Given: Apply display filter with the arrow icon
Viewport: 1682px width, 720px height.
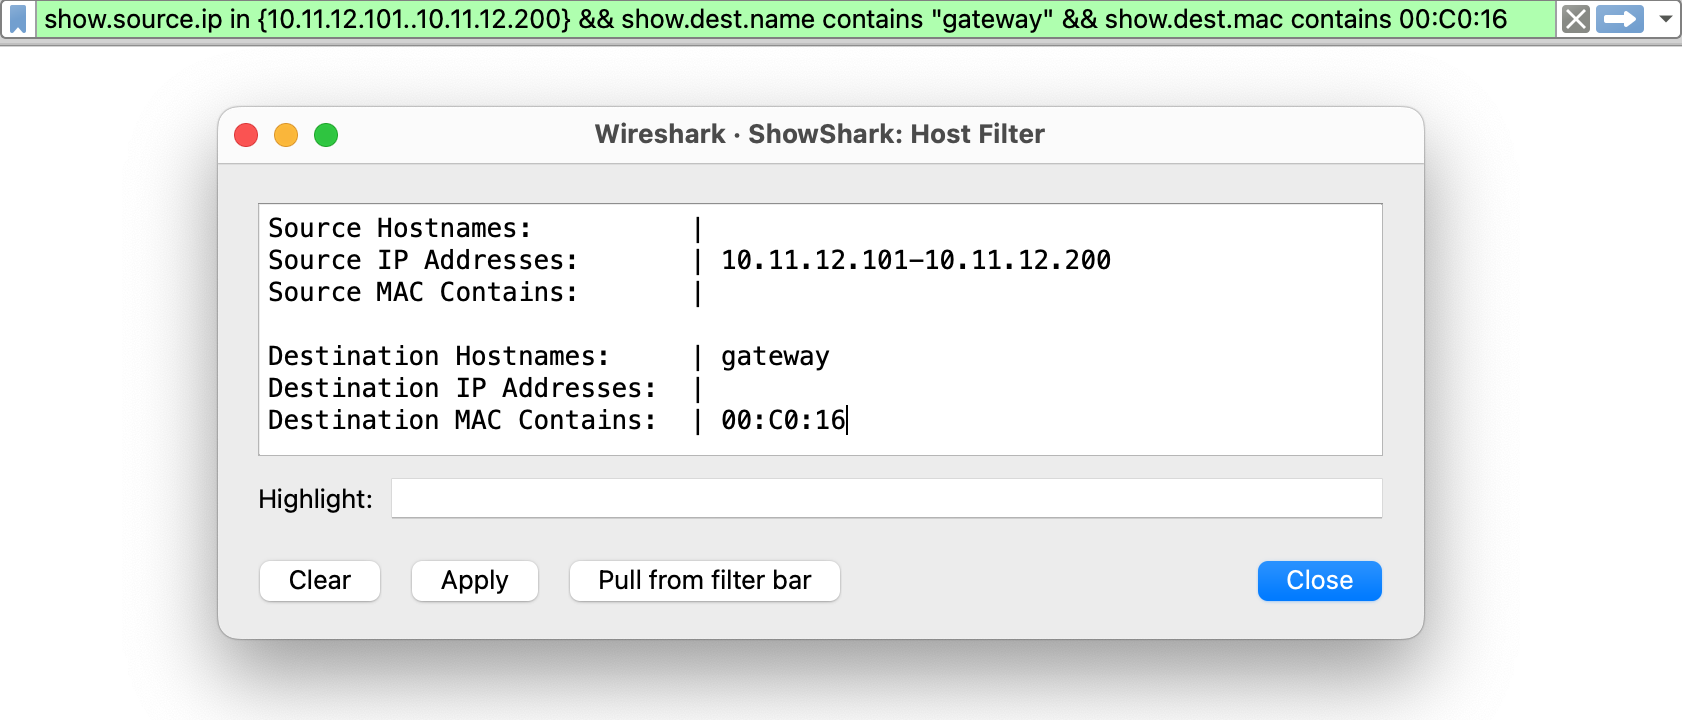Looking at the screenshot, I should point(1620,19).
